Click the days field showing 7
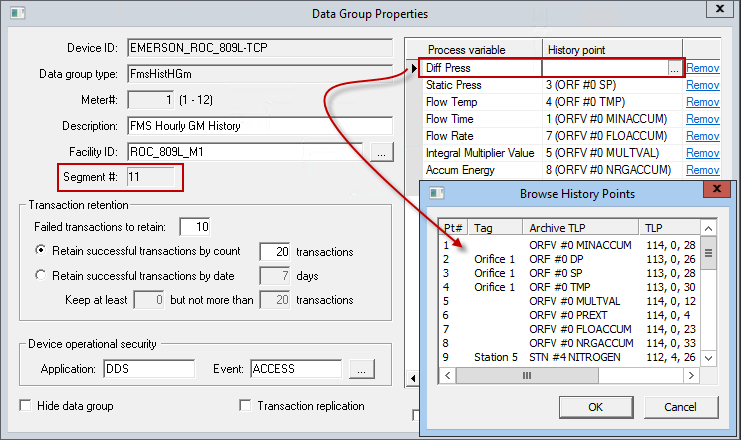The image size is (741, 440). [x=275, y=276]
